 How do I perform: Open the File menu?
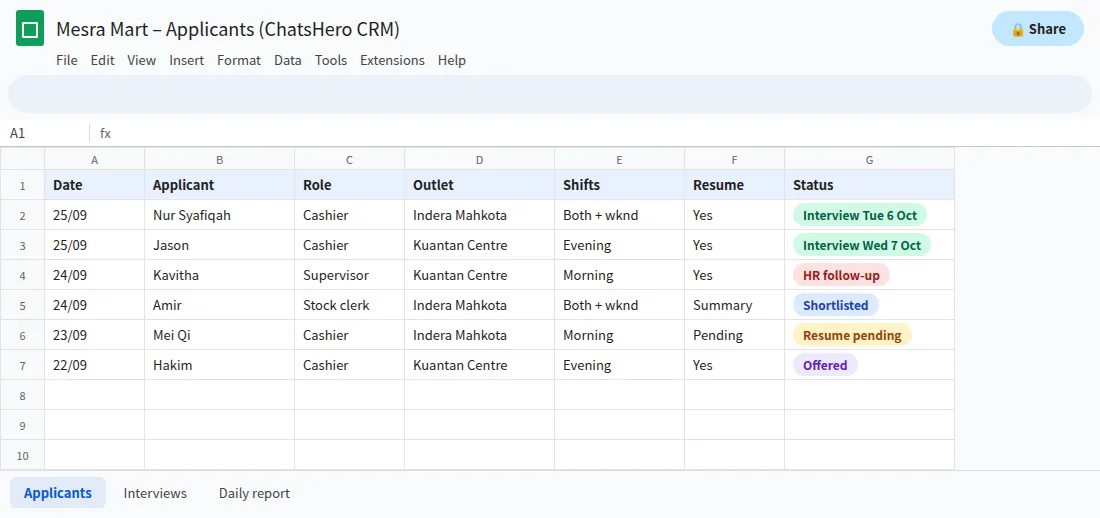click(x=67, y=60)
